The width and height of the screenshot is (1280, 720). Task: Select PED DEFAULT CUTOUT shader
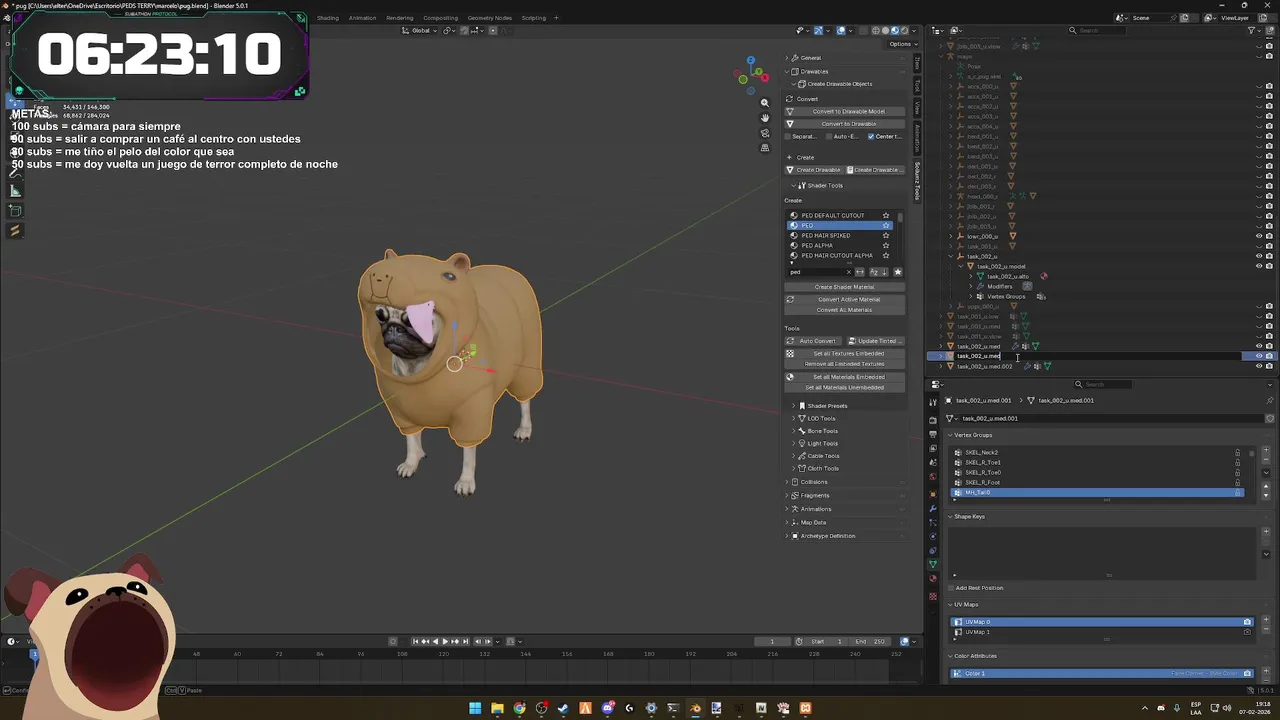(x=833, y=215)
